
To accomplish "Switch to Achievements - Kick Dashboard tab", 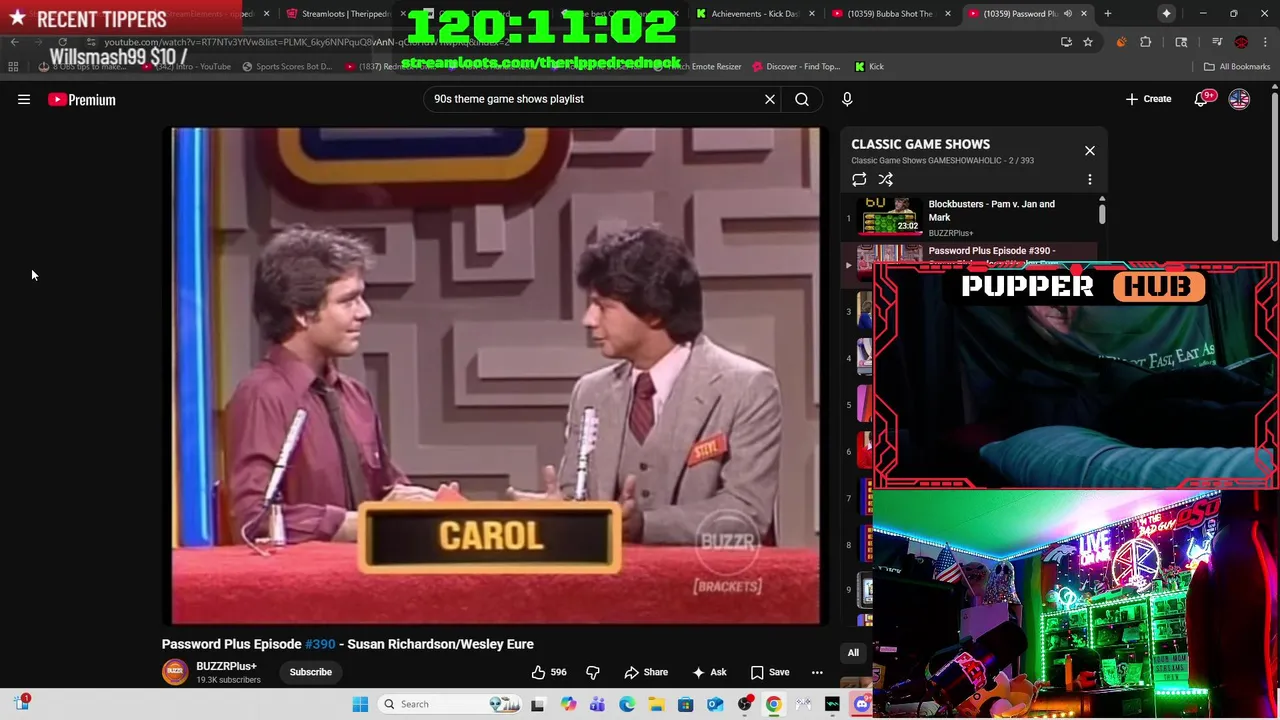I will (755, 14).
